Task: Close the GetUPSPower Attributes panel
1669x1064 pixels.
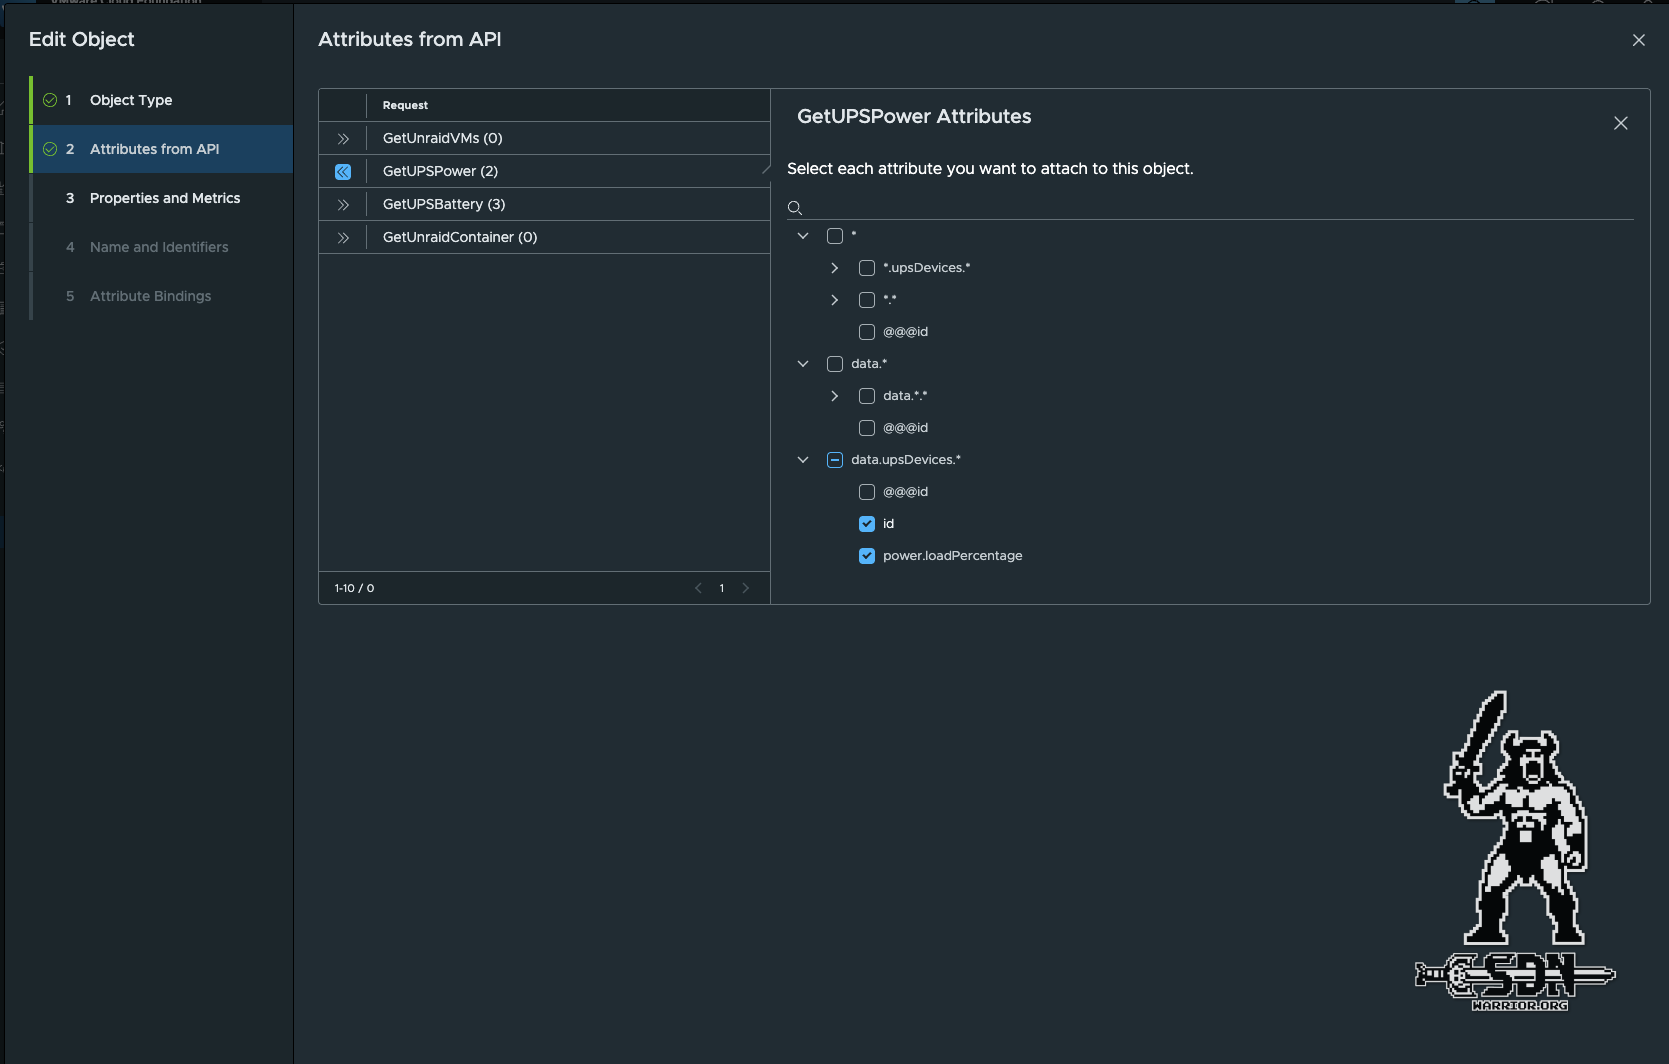Action: tap(1620, 123)
